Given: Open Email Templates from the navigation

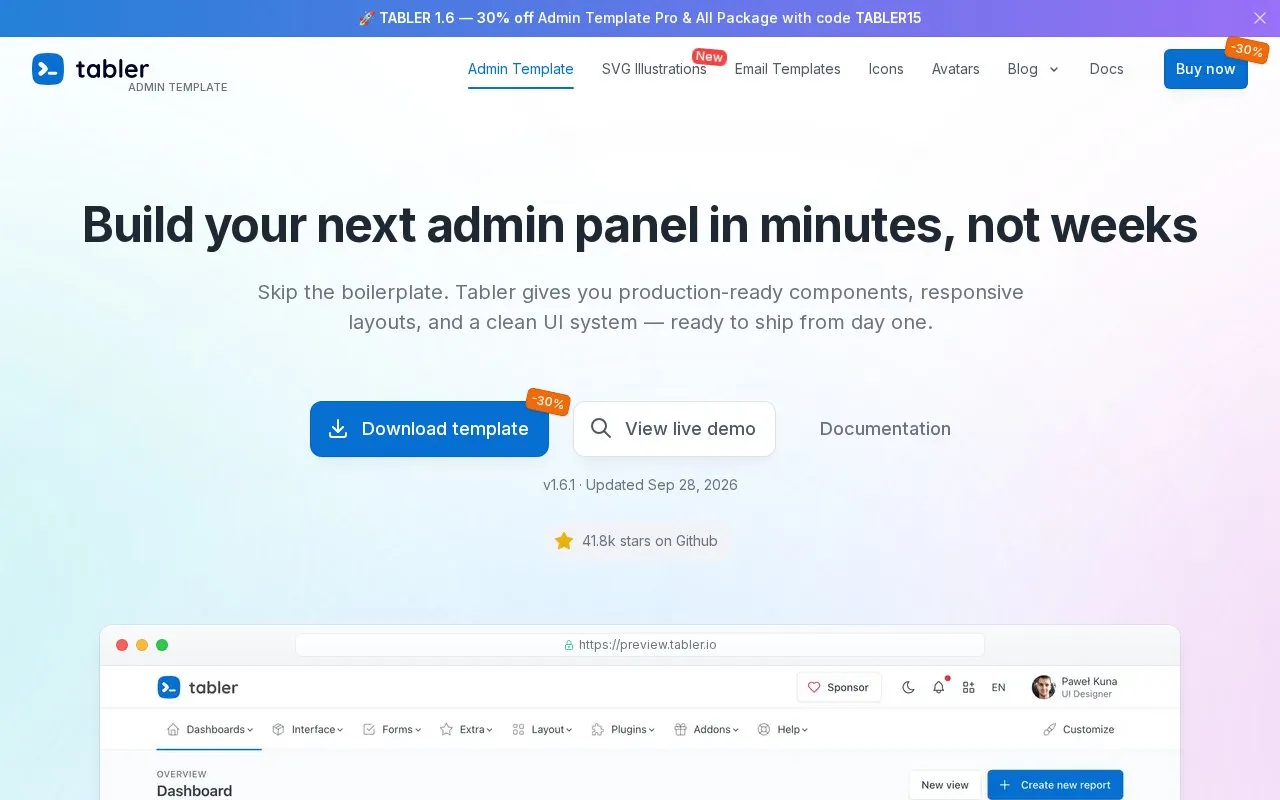Looking at the screenshot, I should 788,69.
